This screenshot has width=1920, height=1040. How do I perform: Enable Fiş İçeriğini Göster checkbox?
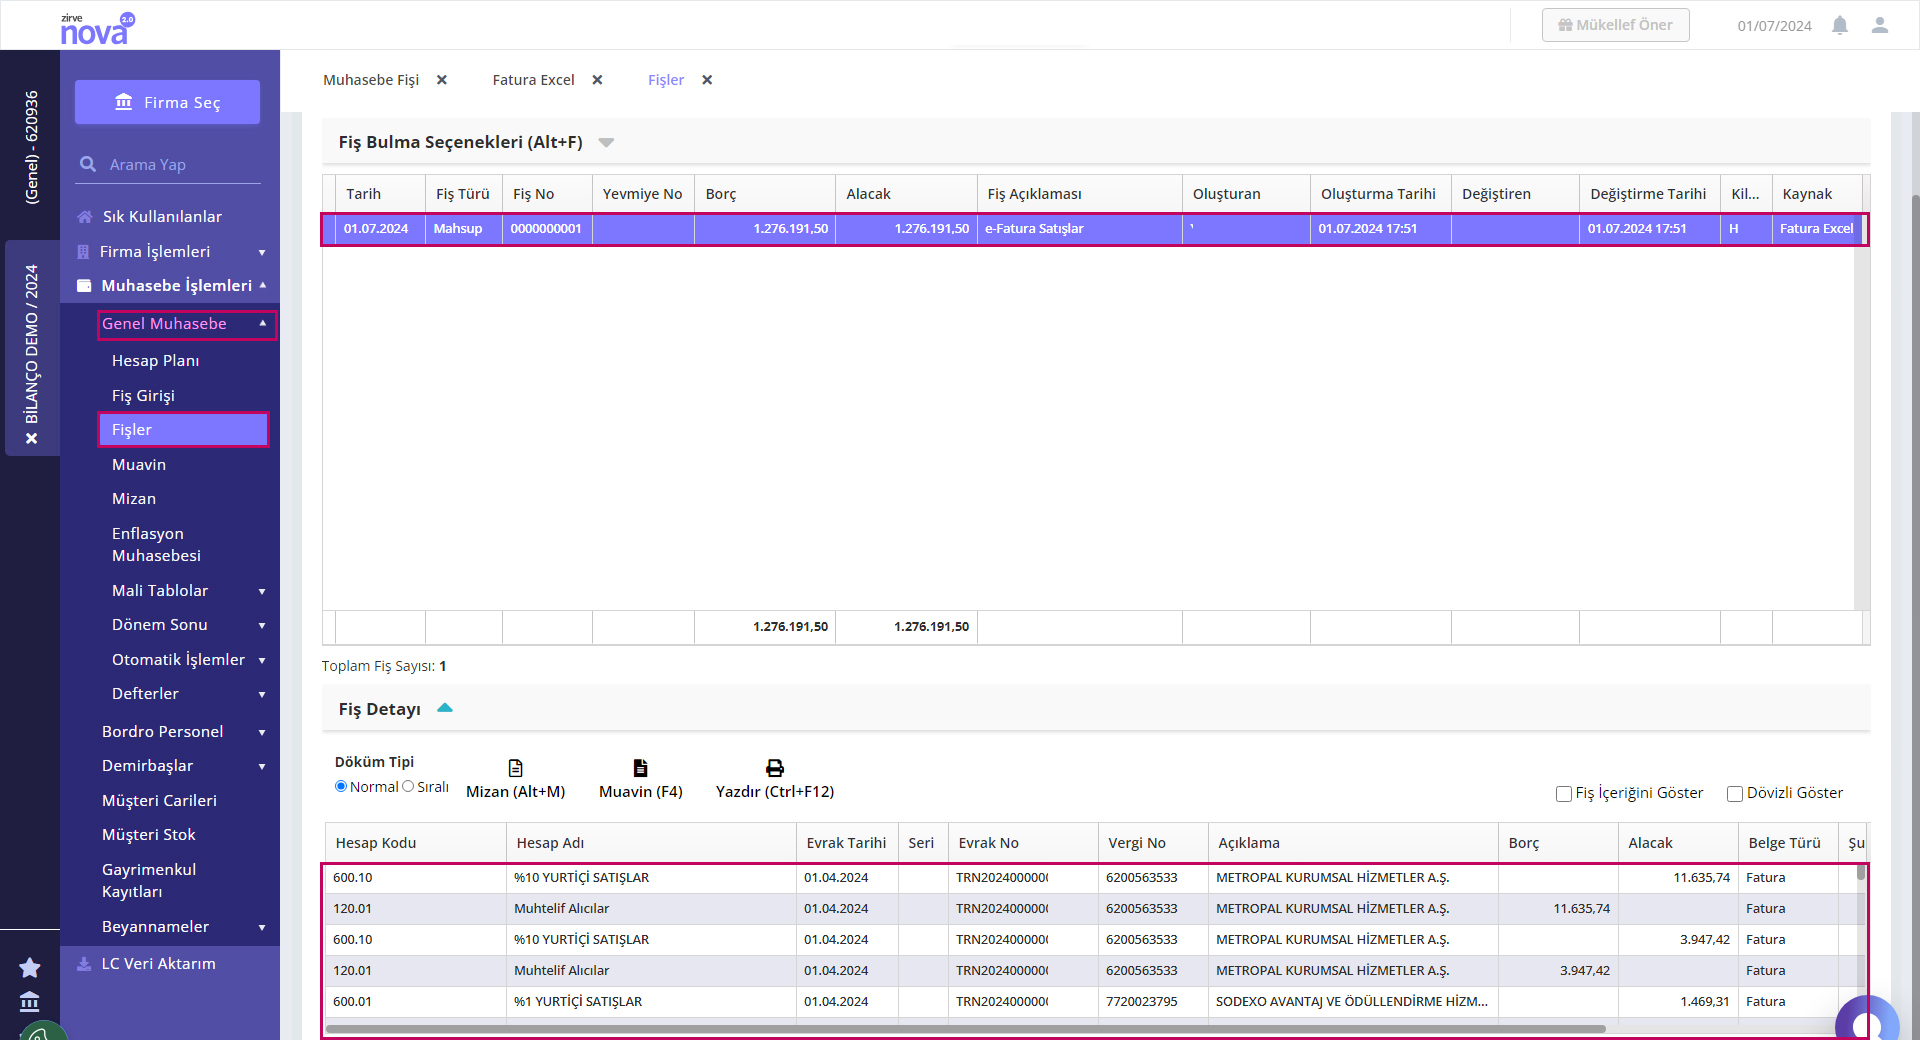pyautogui.click(x=1564, y=794)
